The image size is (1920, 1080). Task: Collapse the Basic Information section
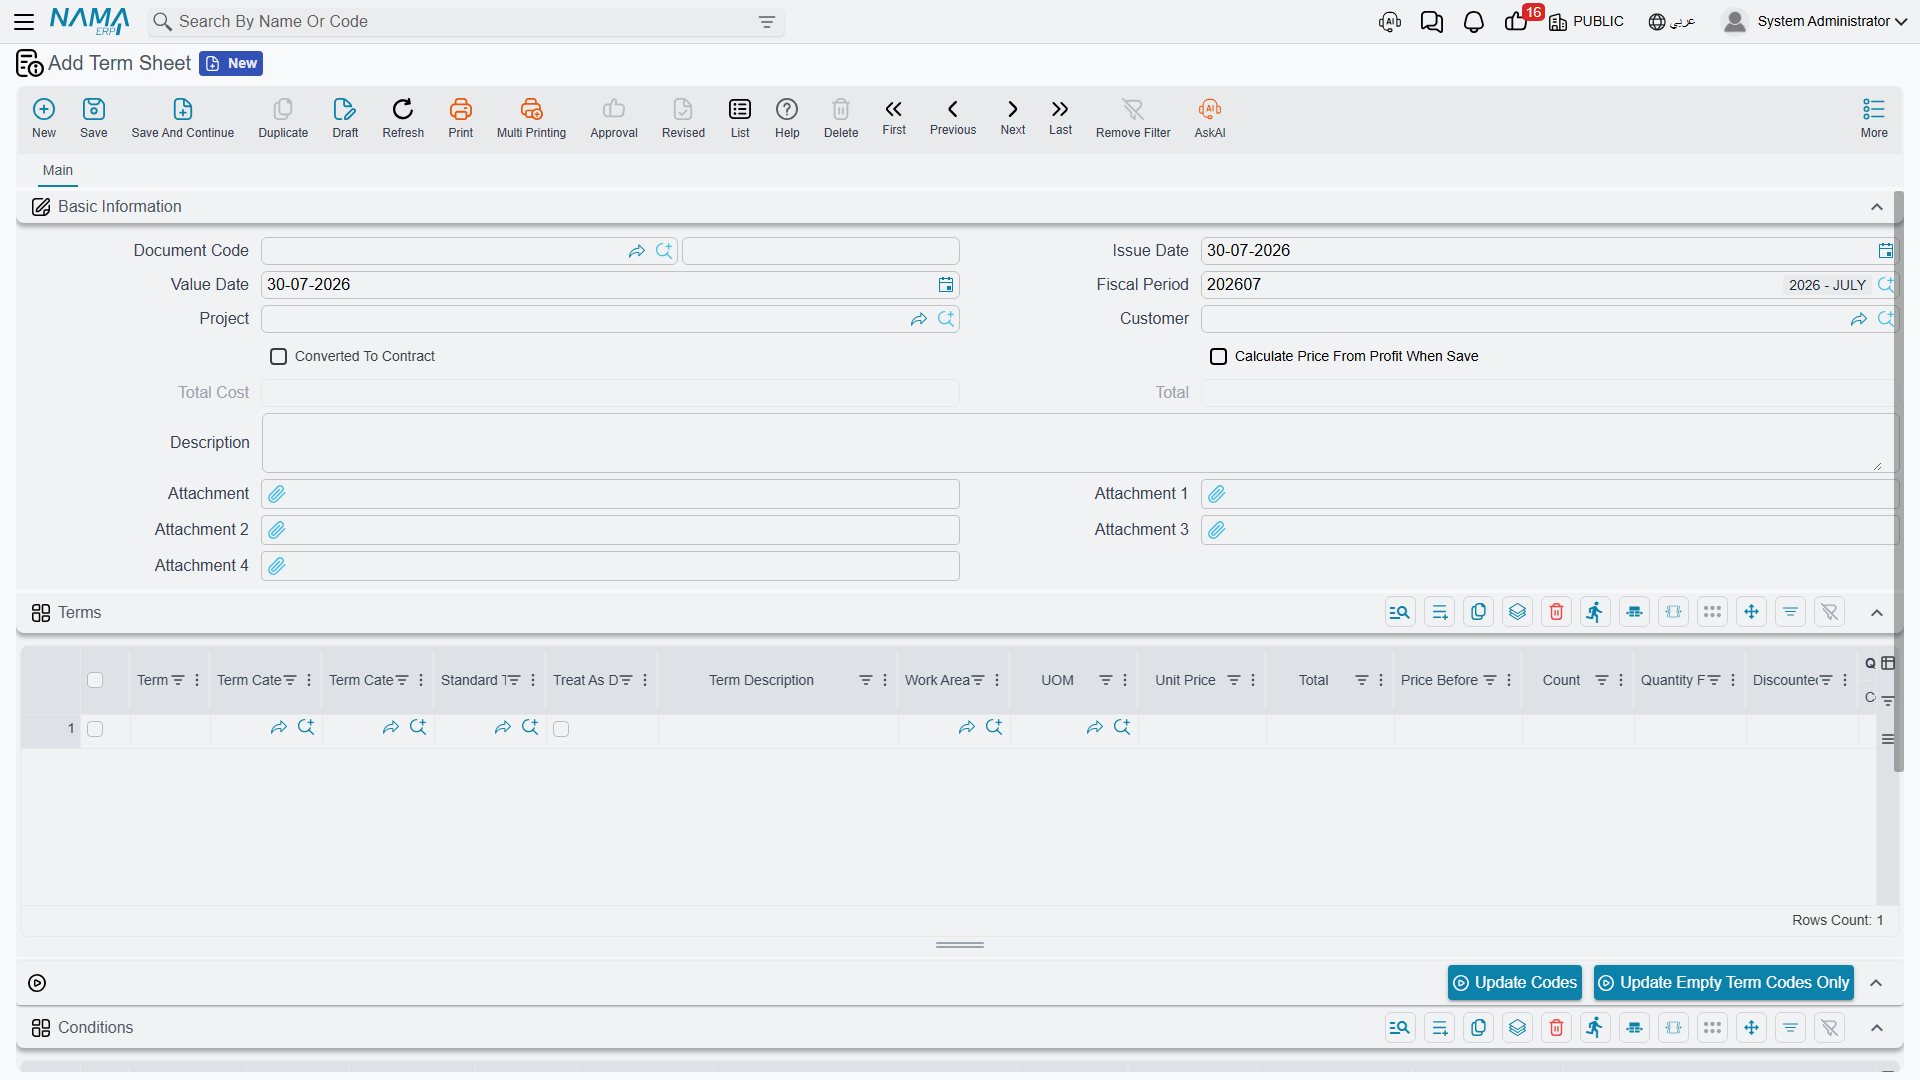coord(1877,207)
